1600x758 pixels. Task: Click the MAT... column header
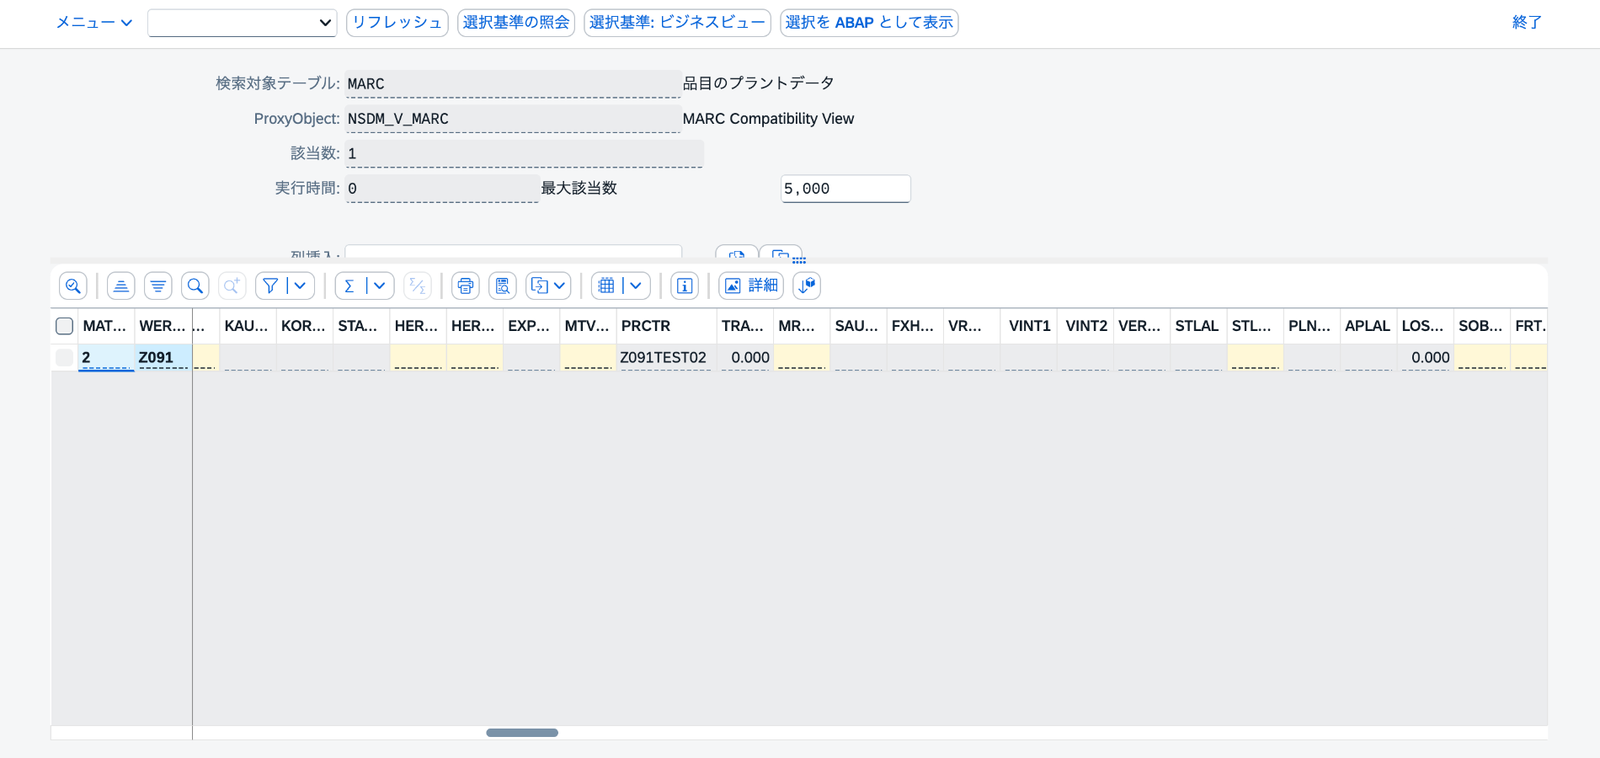(106, 326)
